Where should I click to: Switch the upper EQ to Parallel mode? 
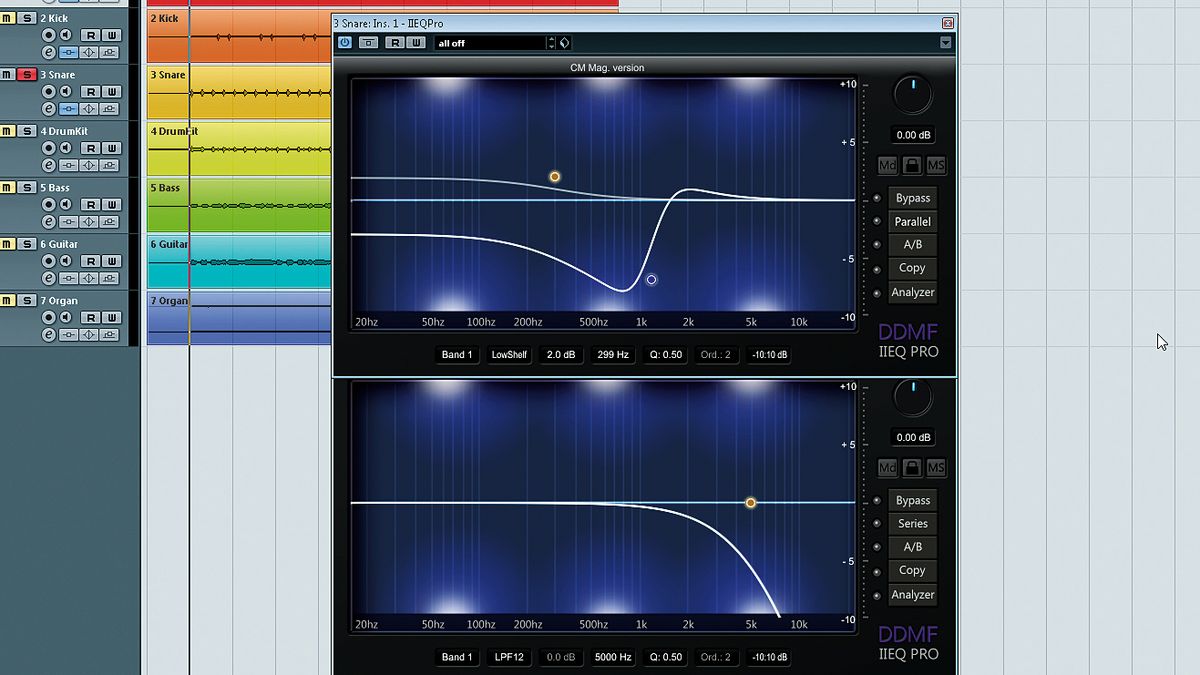(912, 221)
